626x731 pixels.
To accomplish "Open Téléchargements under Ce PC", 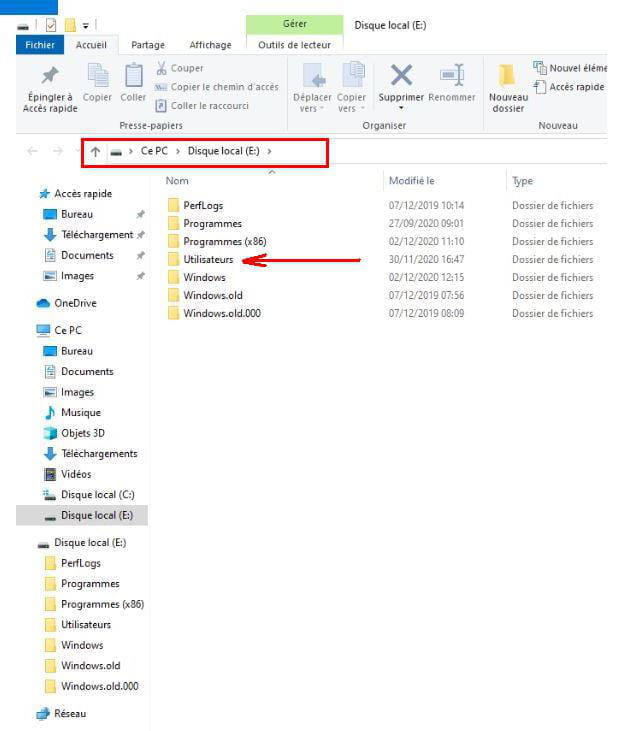I will pyautogui.click(x=99, y=454).
